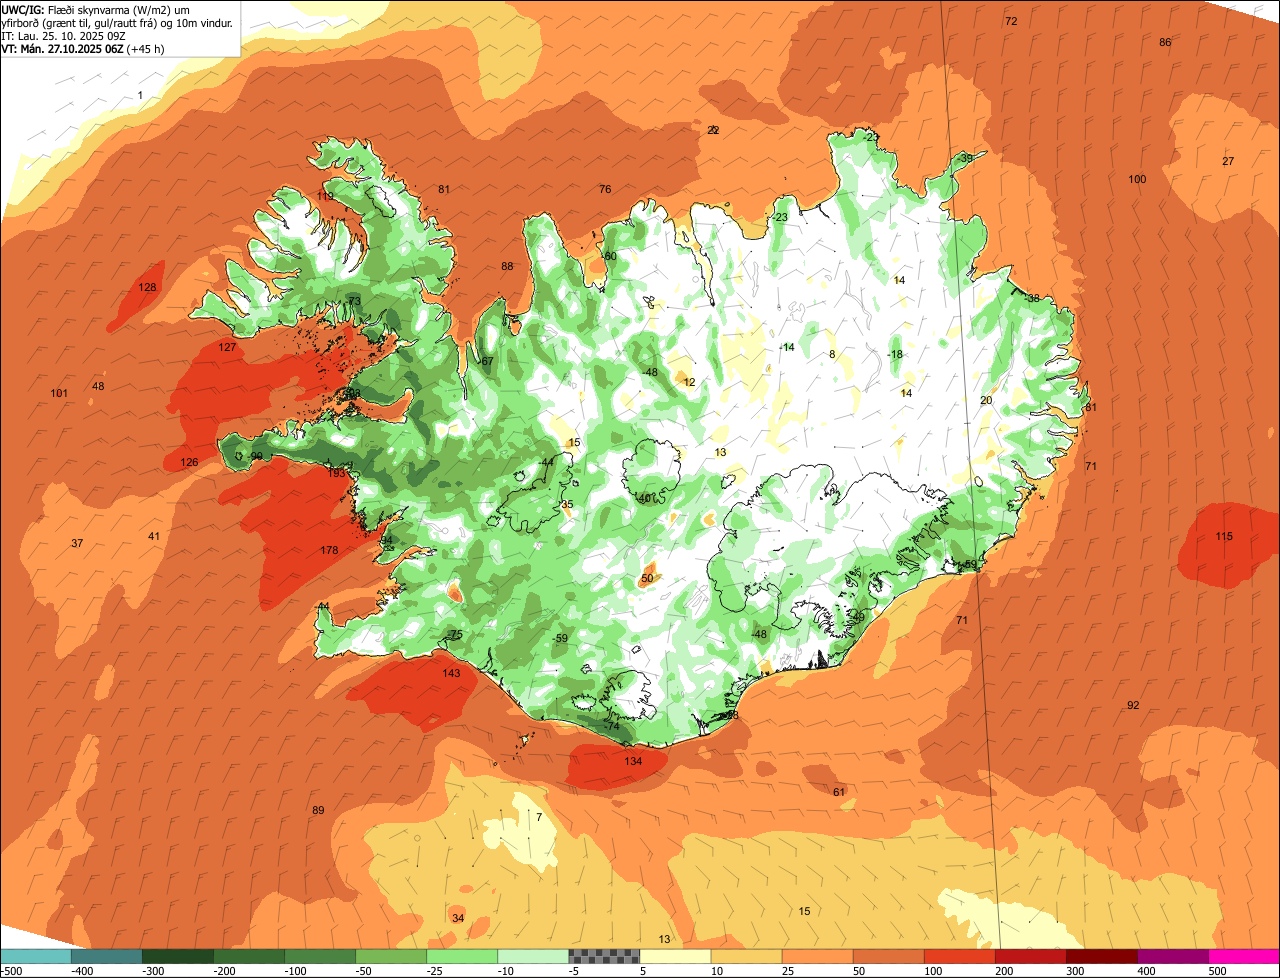
Task: Click the map value 92 in the southeast sea
Action: click(1133, 706)
